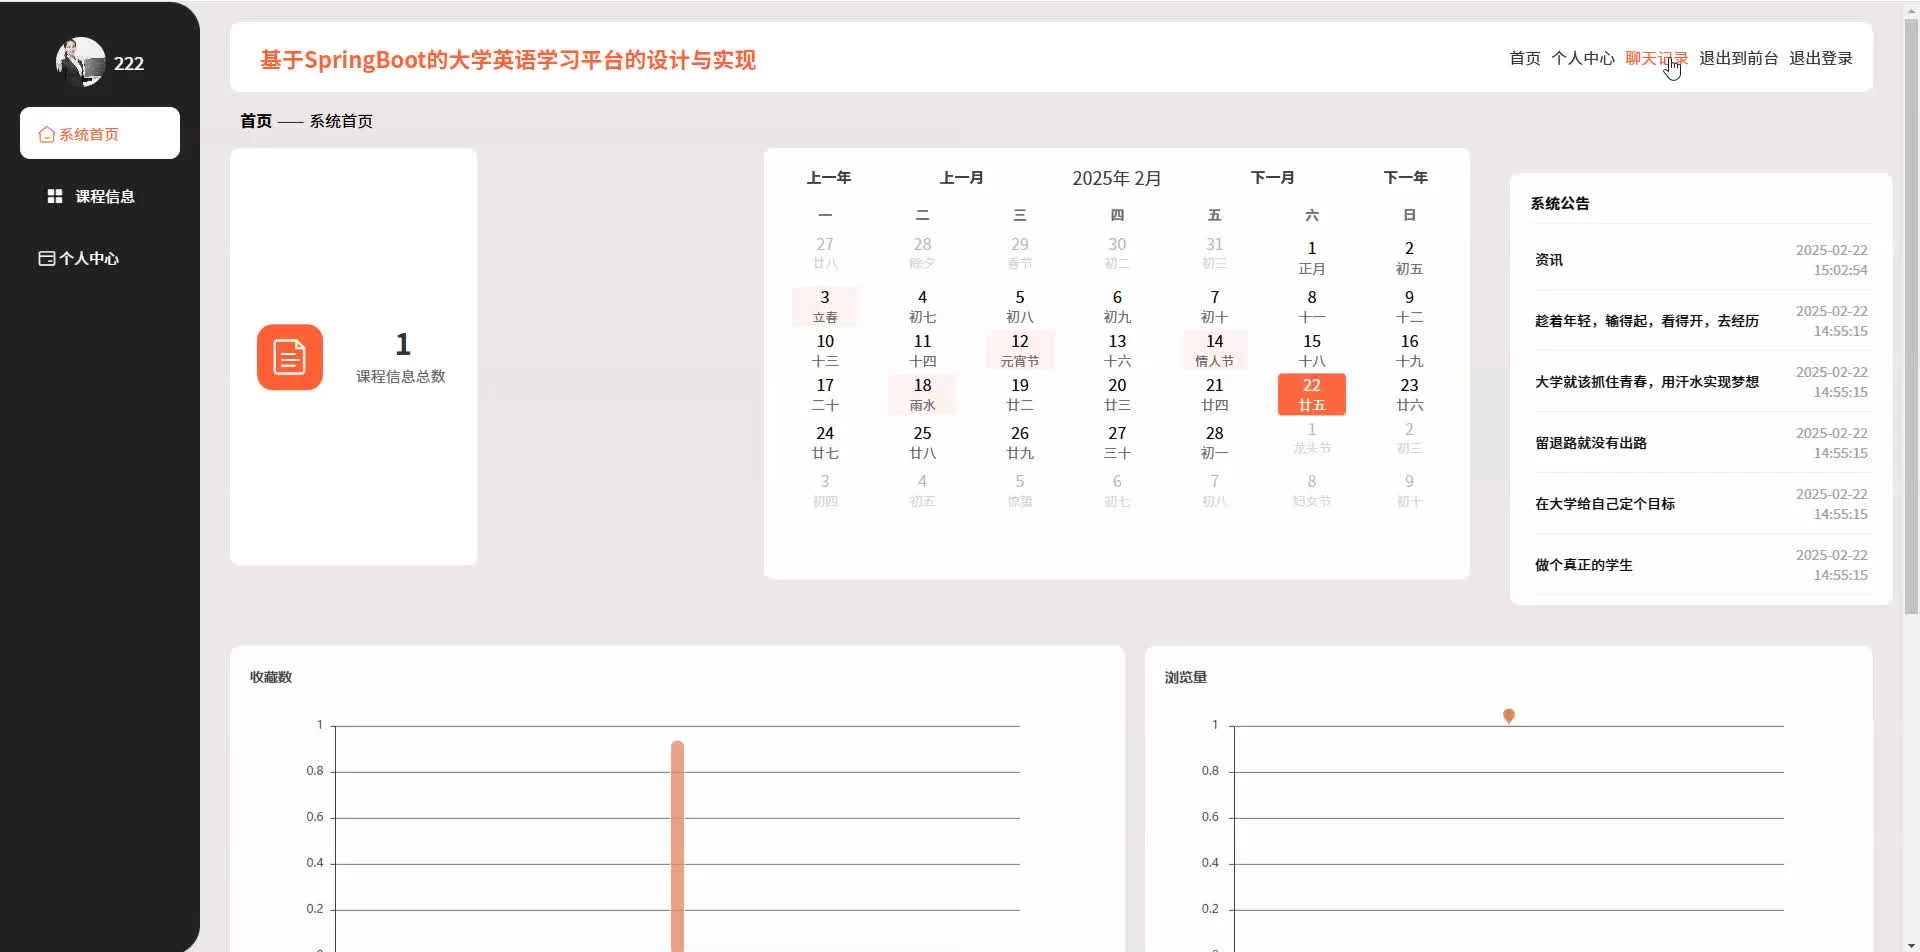Click 首页 in the breadcrumb

coord(256,121)
